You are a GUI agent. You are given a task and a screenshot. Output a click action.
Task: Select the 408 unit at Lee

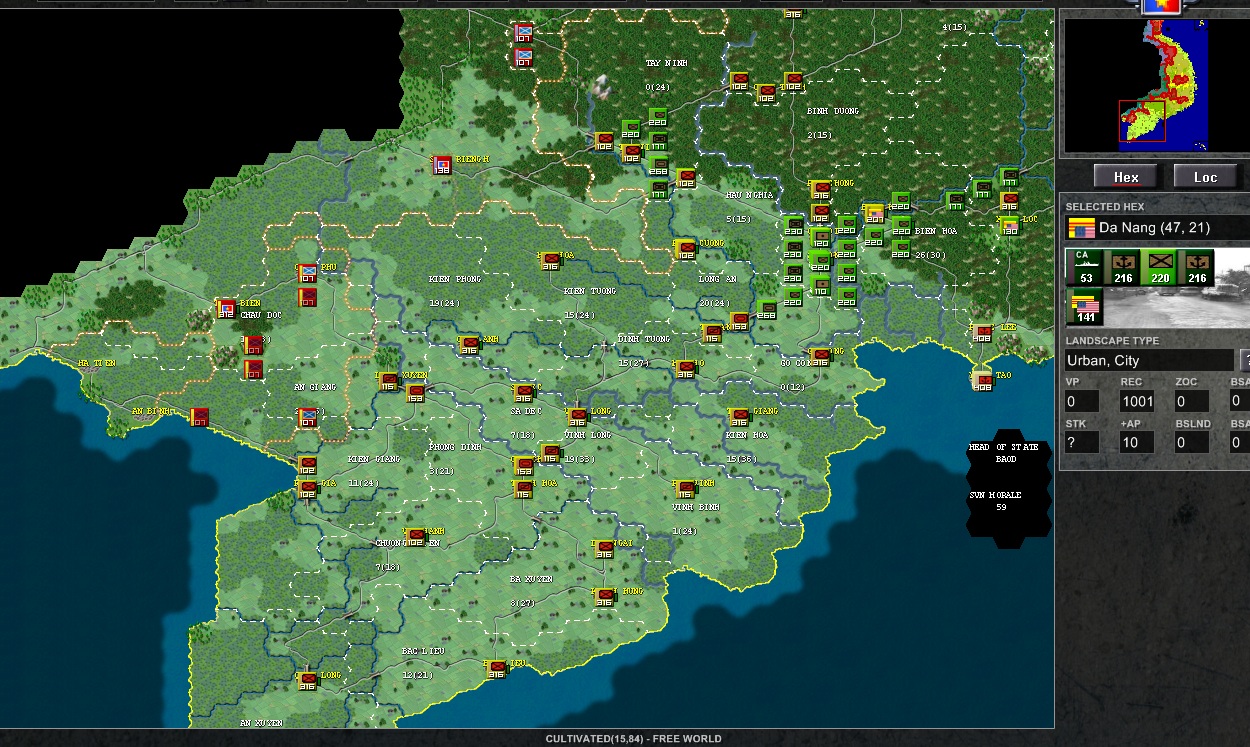983,334
